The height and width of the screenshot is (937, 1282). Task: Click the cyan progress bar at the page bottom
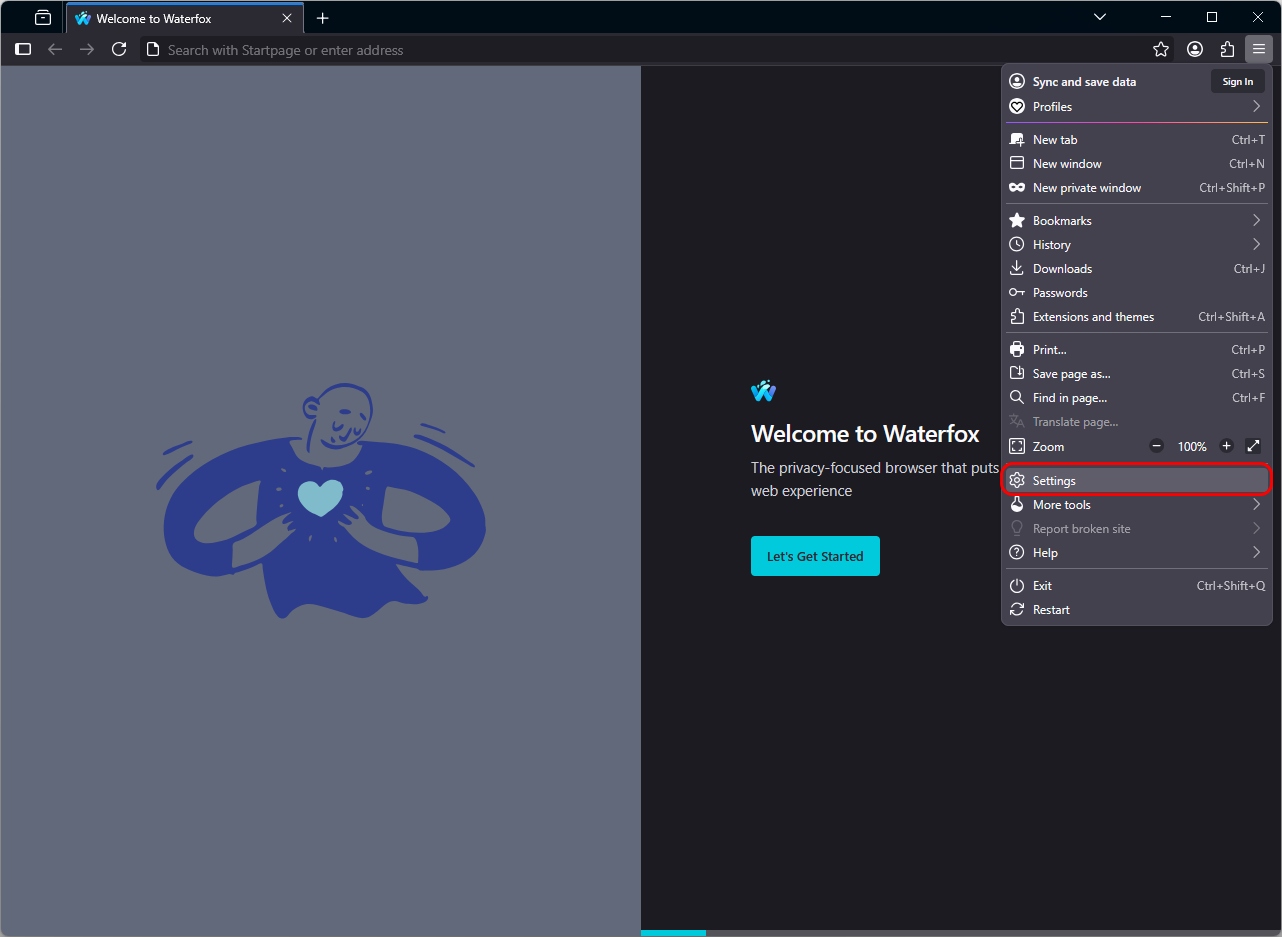[x=673, y=933]
